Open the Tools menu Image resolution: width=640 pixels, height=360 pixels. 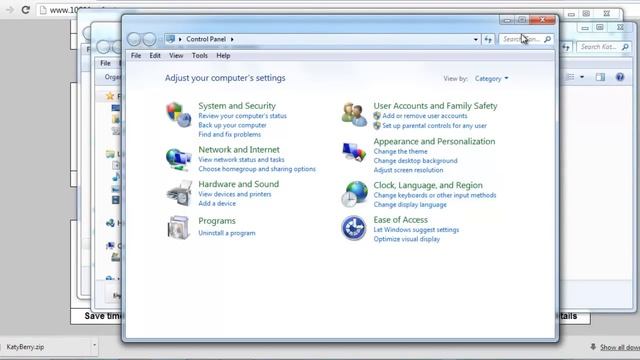pos(200,56)
